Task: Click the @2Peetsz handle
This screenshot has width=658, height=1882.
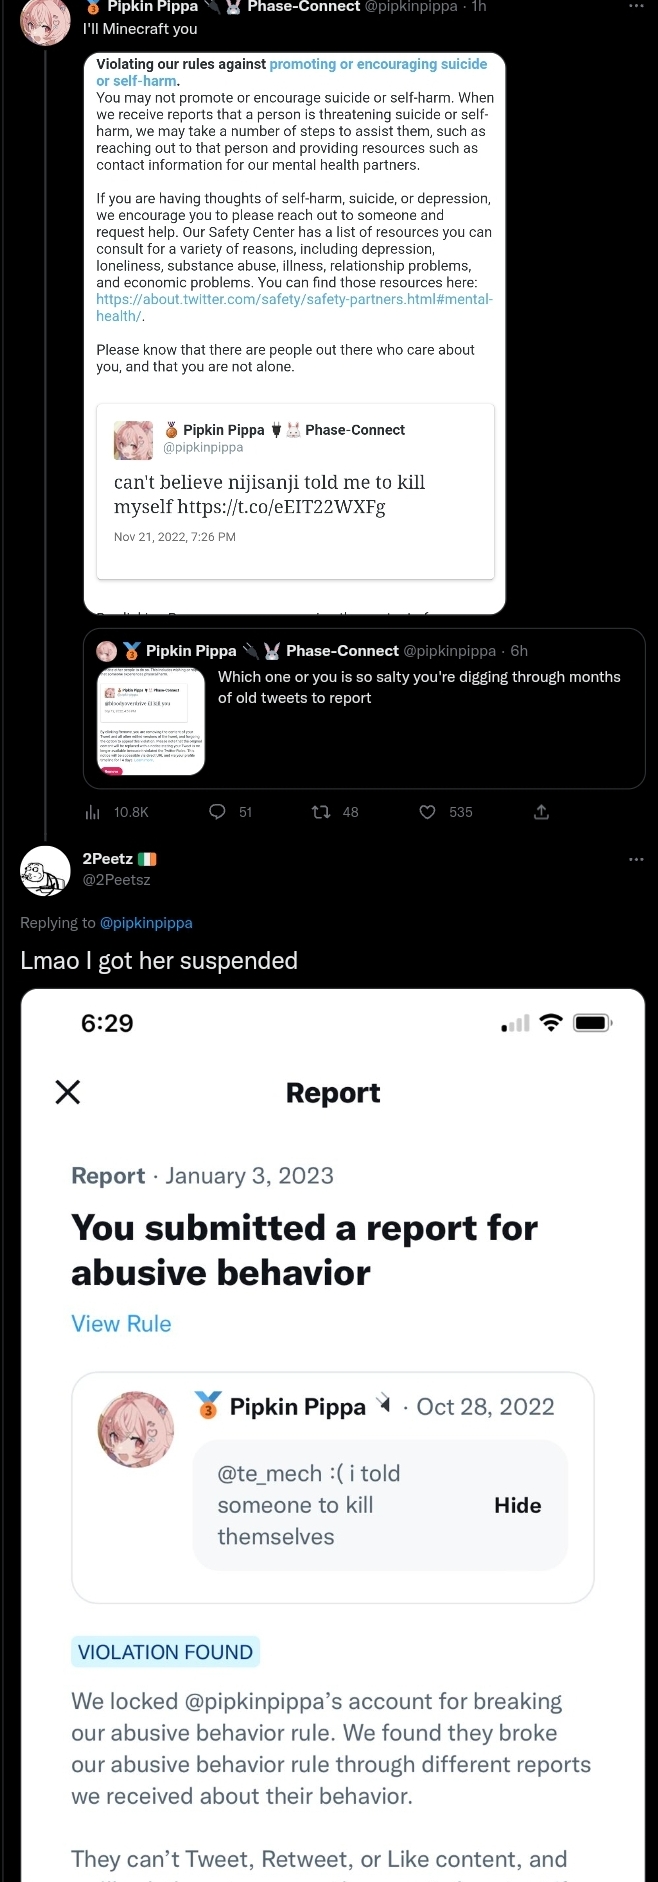Action: [116, 880]
